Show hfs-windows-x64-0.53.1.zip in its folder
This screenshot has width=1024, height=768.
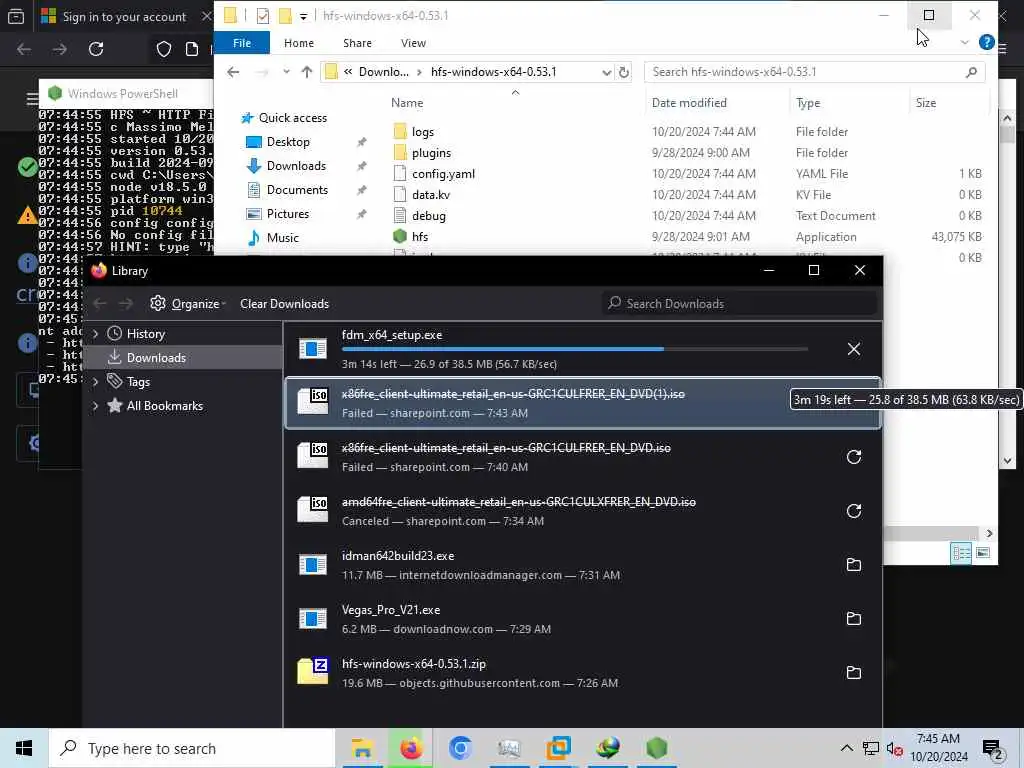point(854,673)
